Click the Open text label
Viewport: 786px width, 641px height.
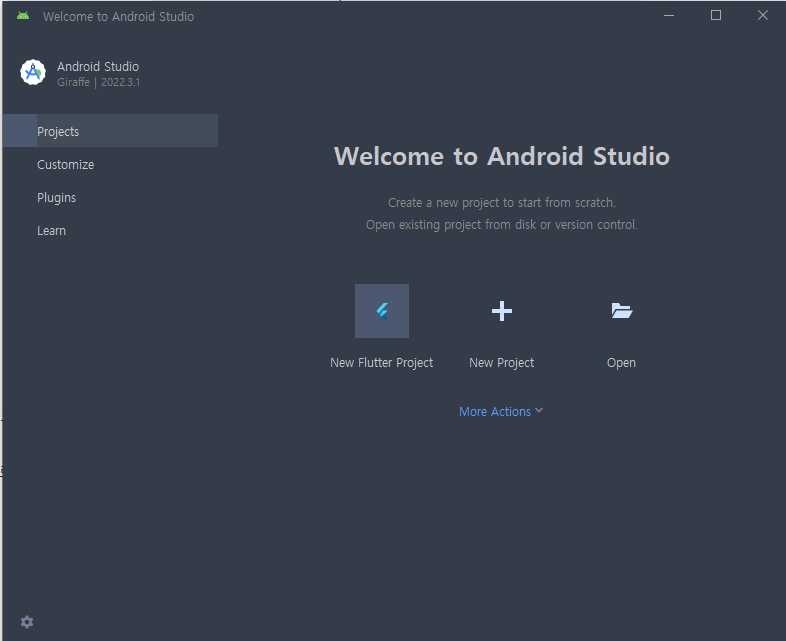tap(621, 362)
